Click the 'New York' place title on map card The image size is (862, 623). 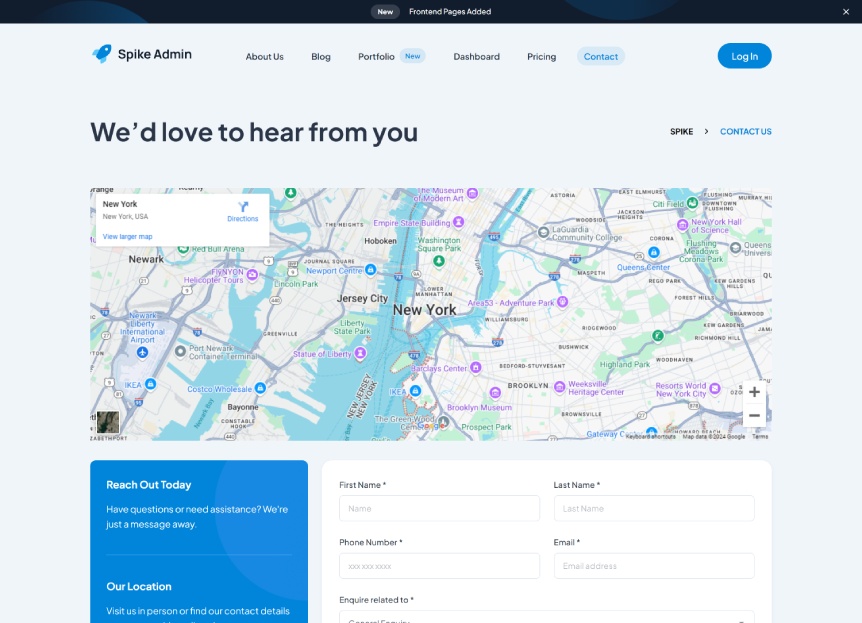pos(120,204)
